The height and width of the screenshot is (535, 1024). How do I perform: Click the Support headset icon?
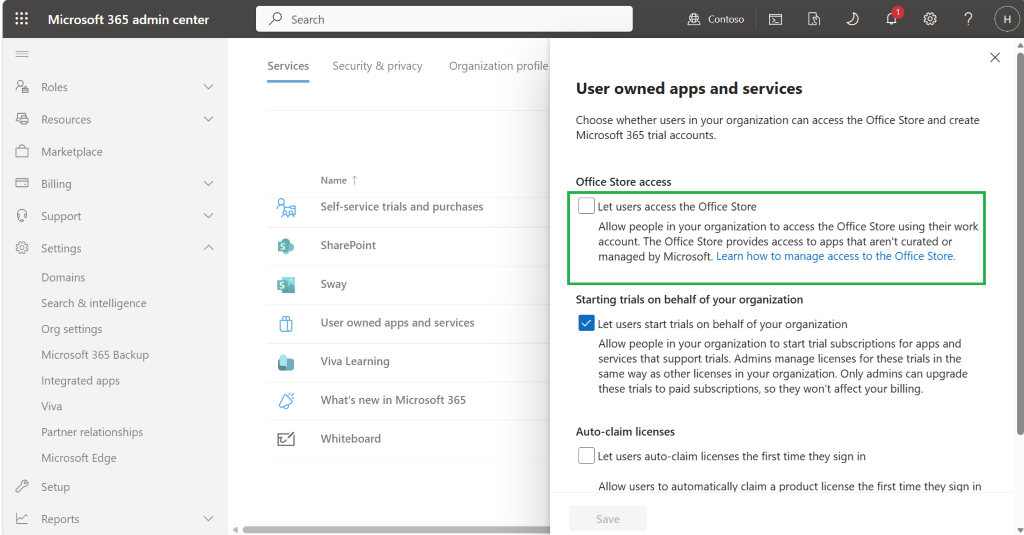22,216
